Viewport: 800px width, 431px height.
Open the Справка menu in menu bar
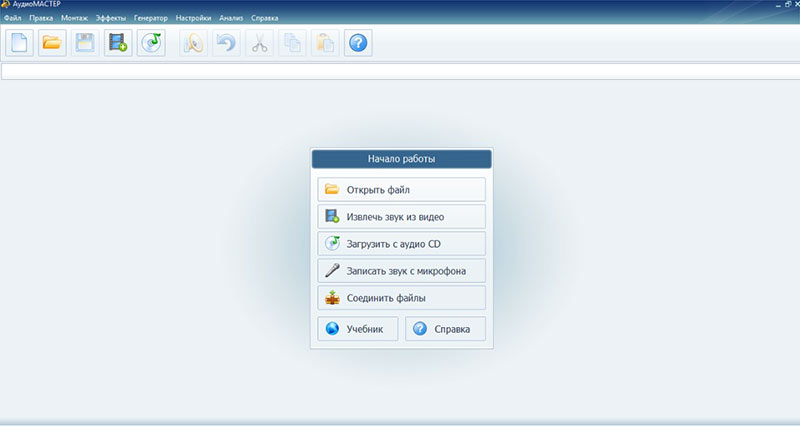(x=264, y=18)
